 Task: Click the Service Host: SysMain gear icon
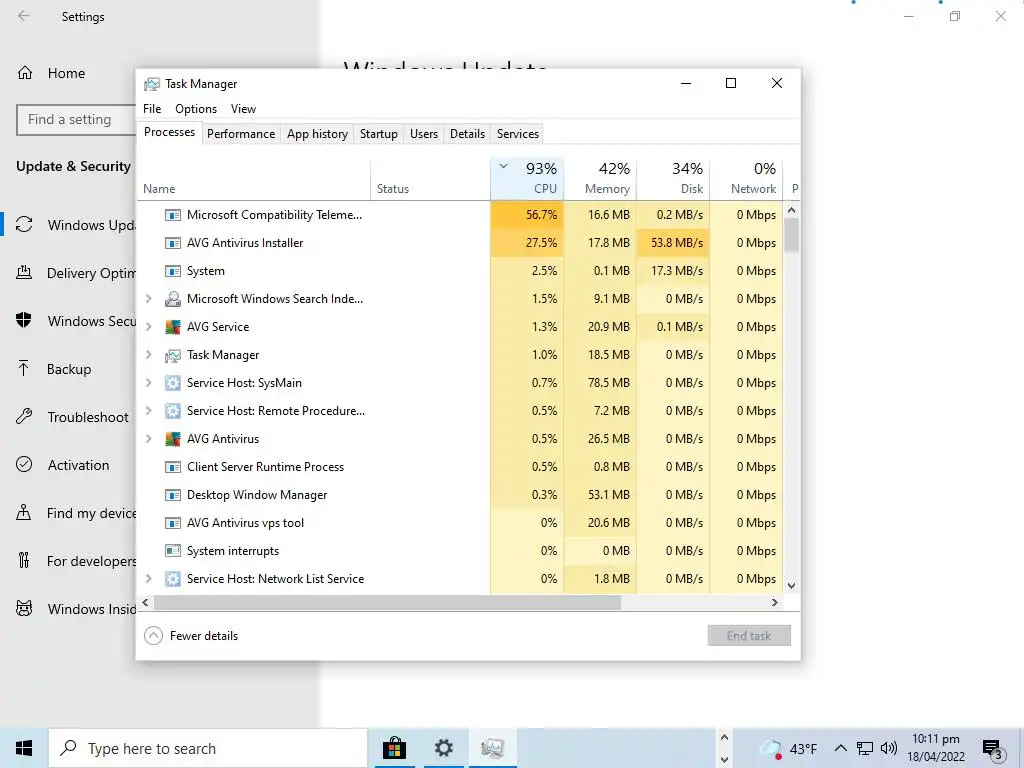pyautogui.click(x=172, y=383)
